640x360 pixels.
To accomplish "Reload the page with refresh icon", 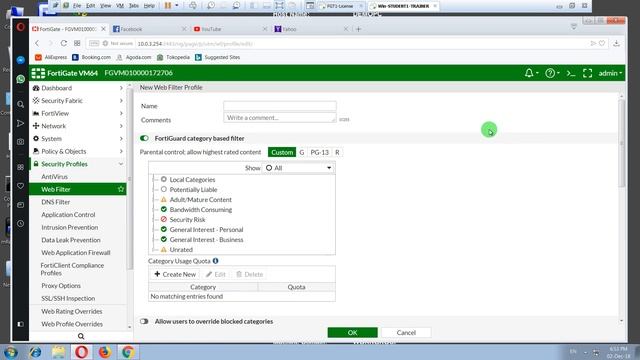I will [x=64, y=43].
